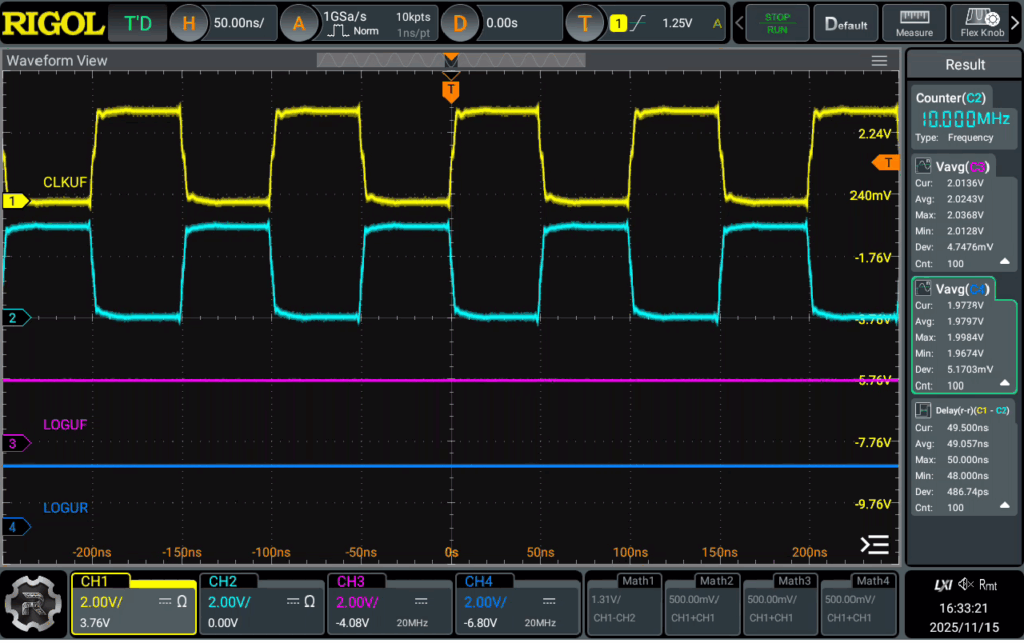Click channel 1 ground marker
Viewport: 1024px width, 643px height.
(x=16, y=201)
